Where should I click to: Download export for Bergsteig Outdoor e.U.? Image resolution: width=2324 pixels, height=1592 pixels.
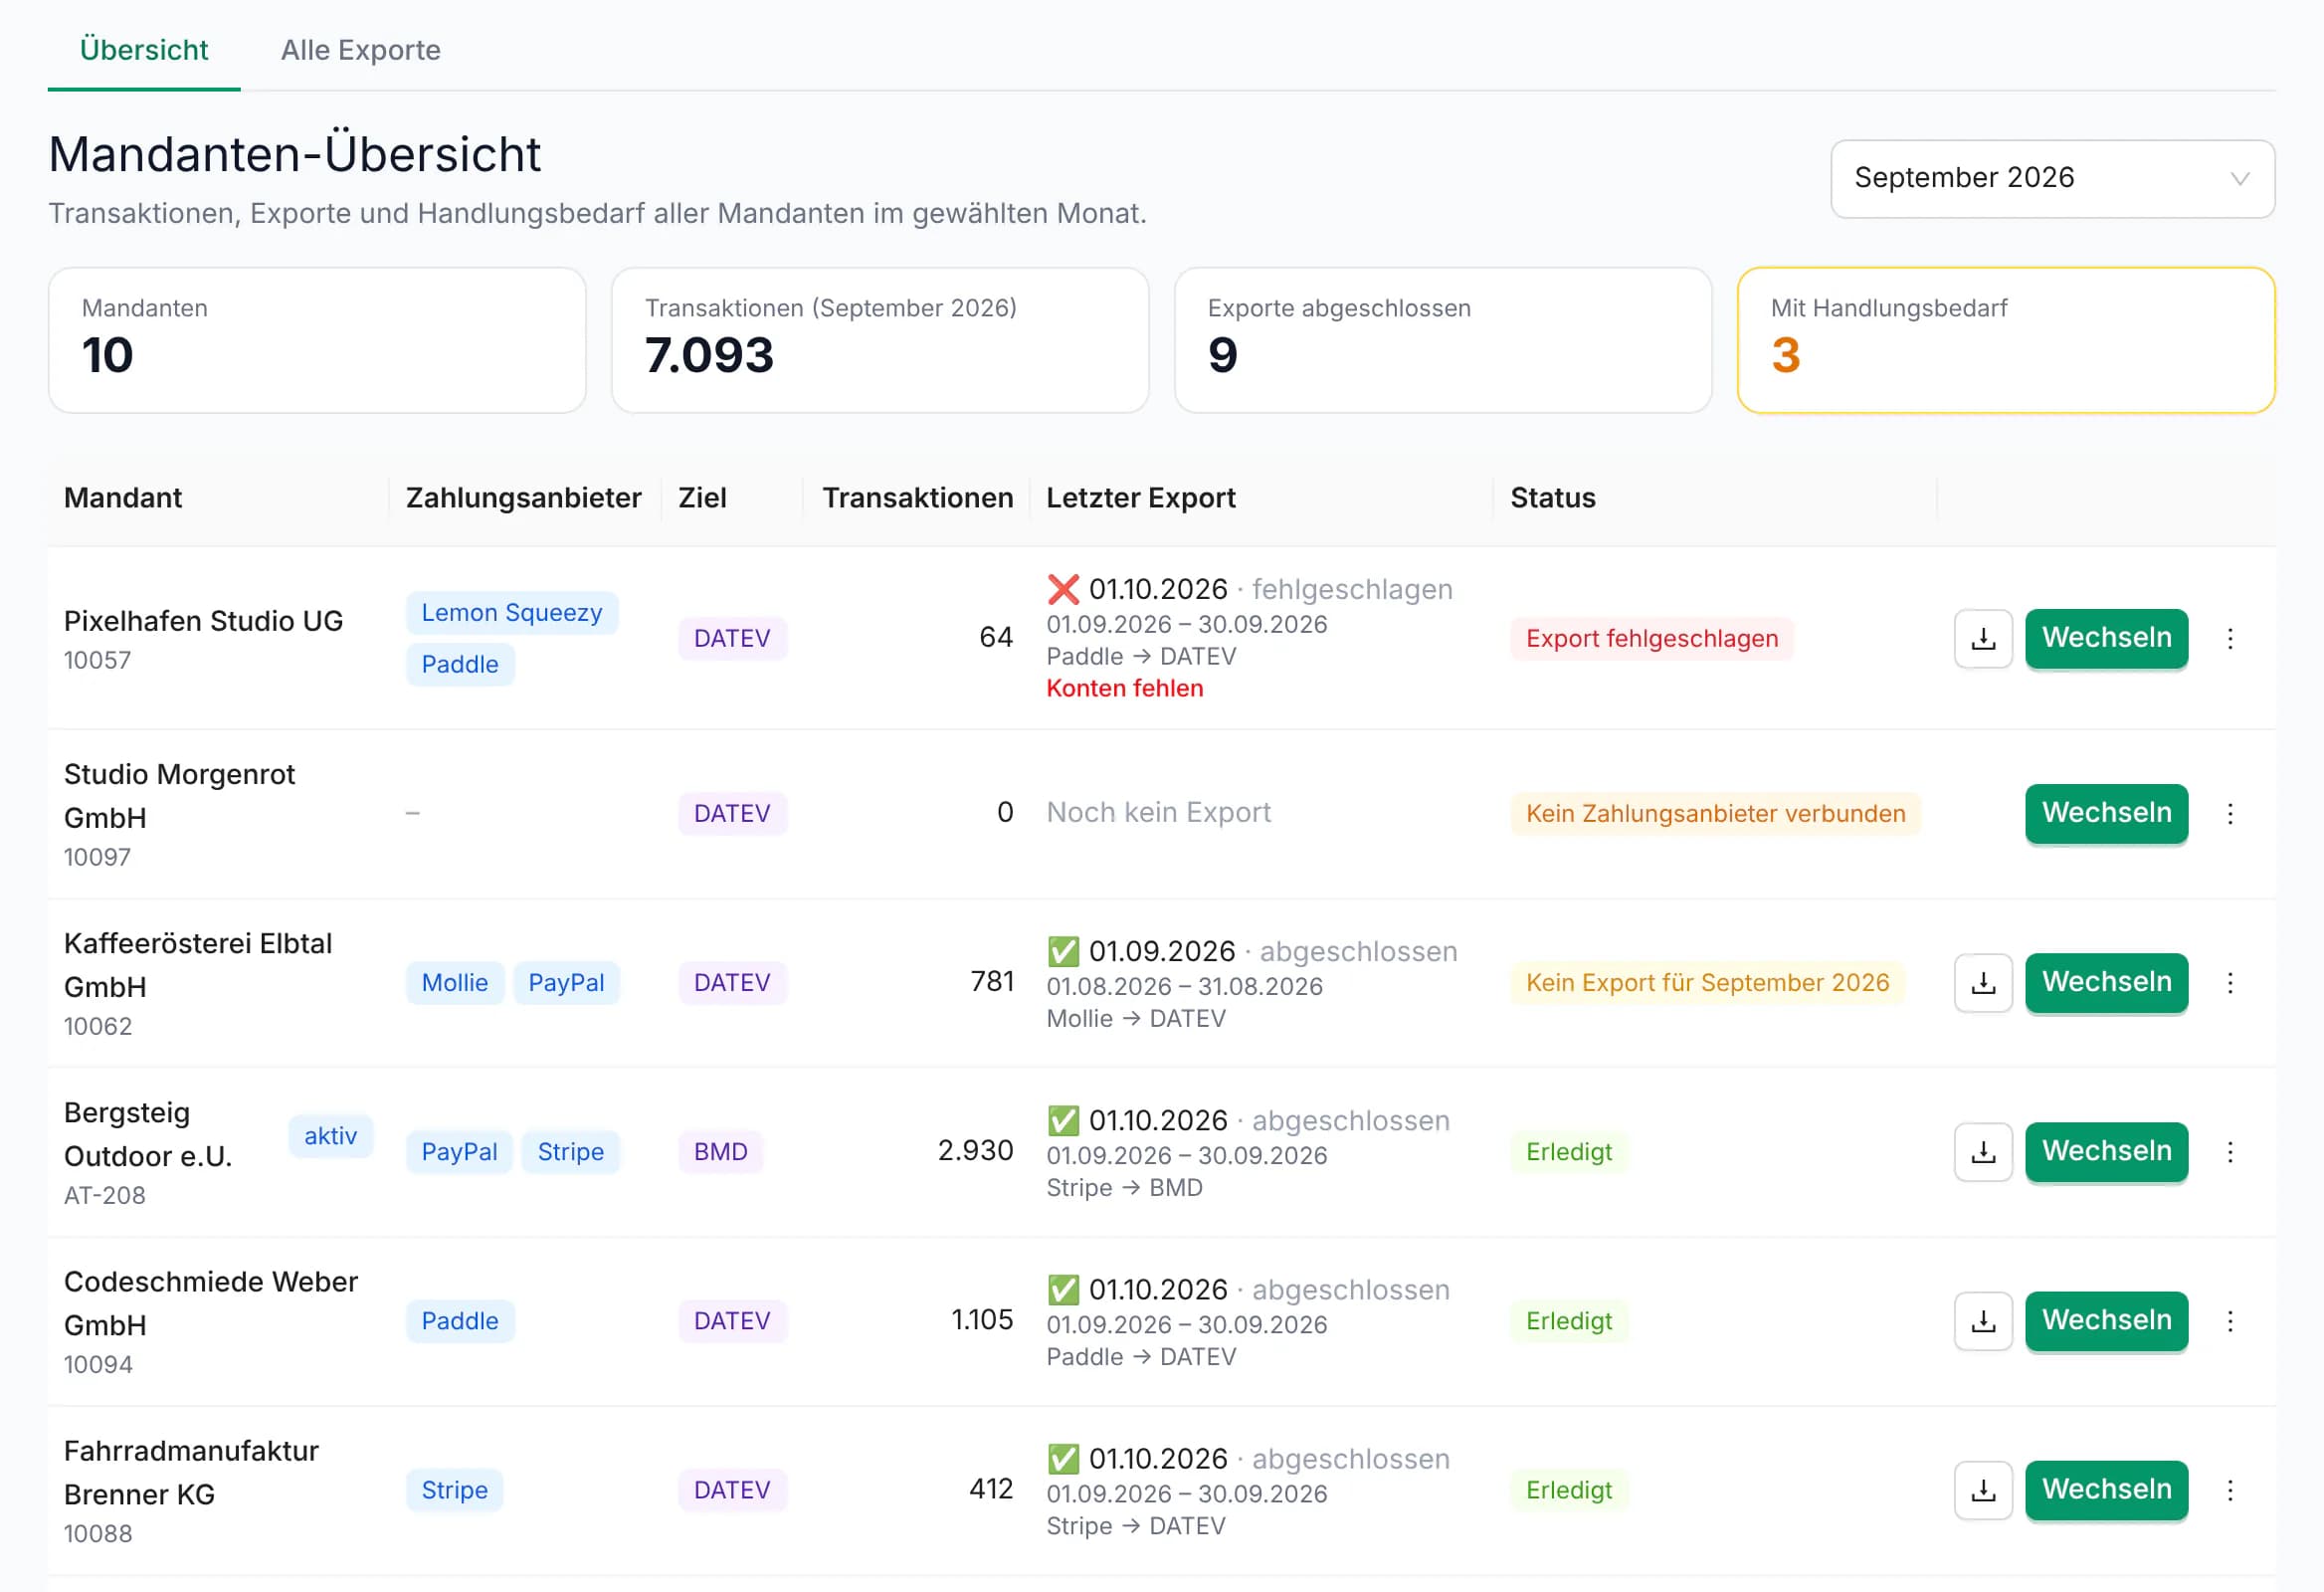point(1983,1151)
